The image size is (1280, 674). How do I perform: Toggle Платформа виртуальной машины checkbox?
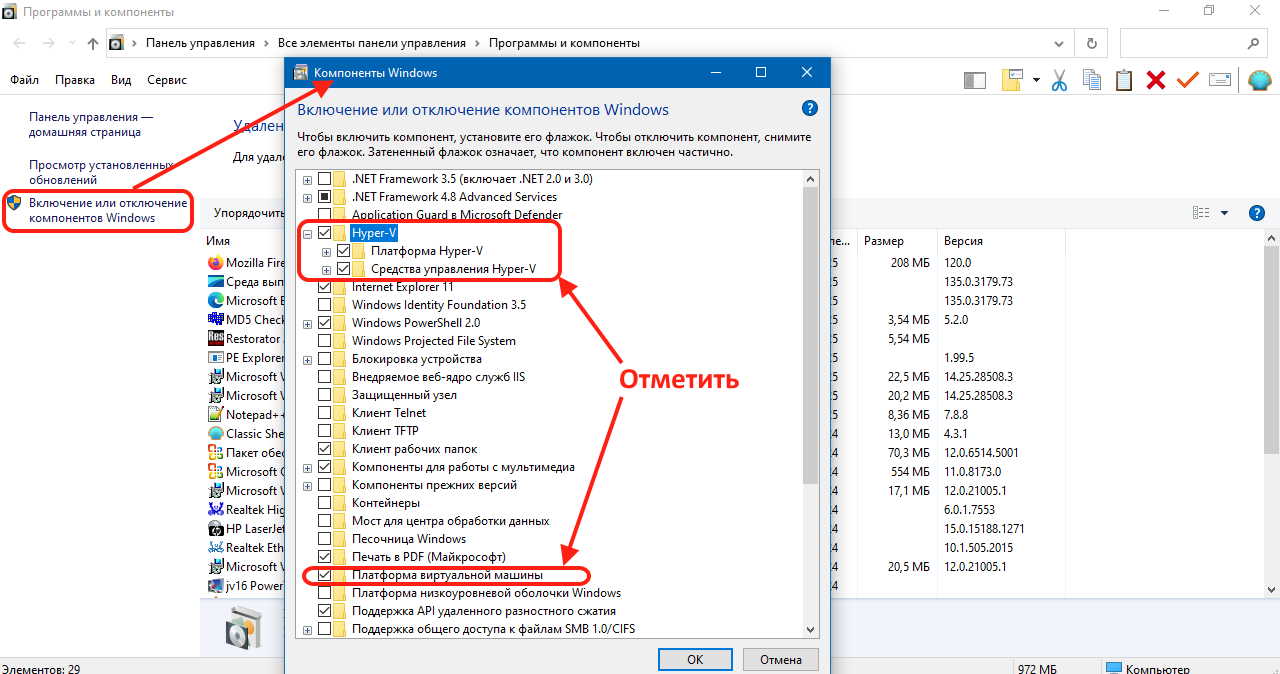tap(324, 575)
